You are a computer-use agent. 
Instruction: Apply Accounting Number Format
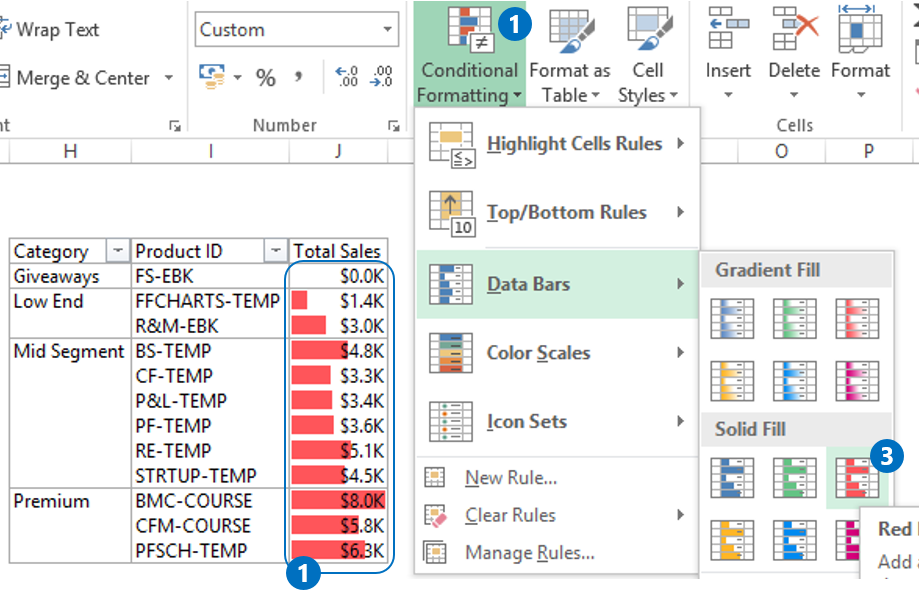click(x=212, y=77)
